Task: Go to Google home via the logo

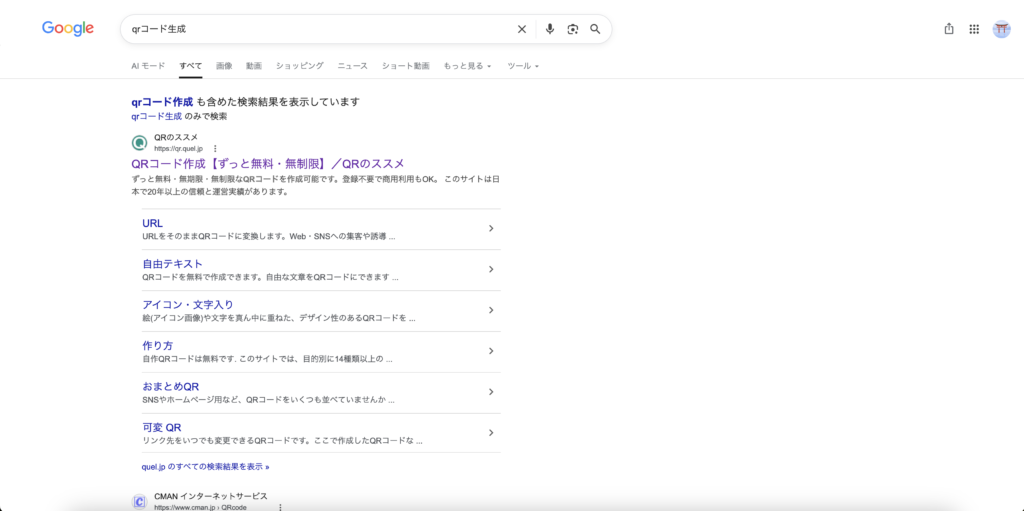Action: tap(68, 28)
